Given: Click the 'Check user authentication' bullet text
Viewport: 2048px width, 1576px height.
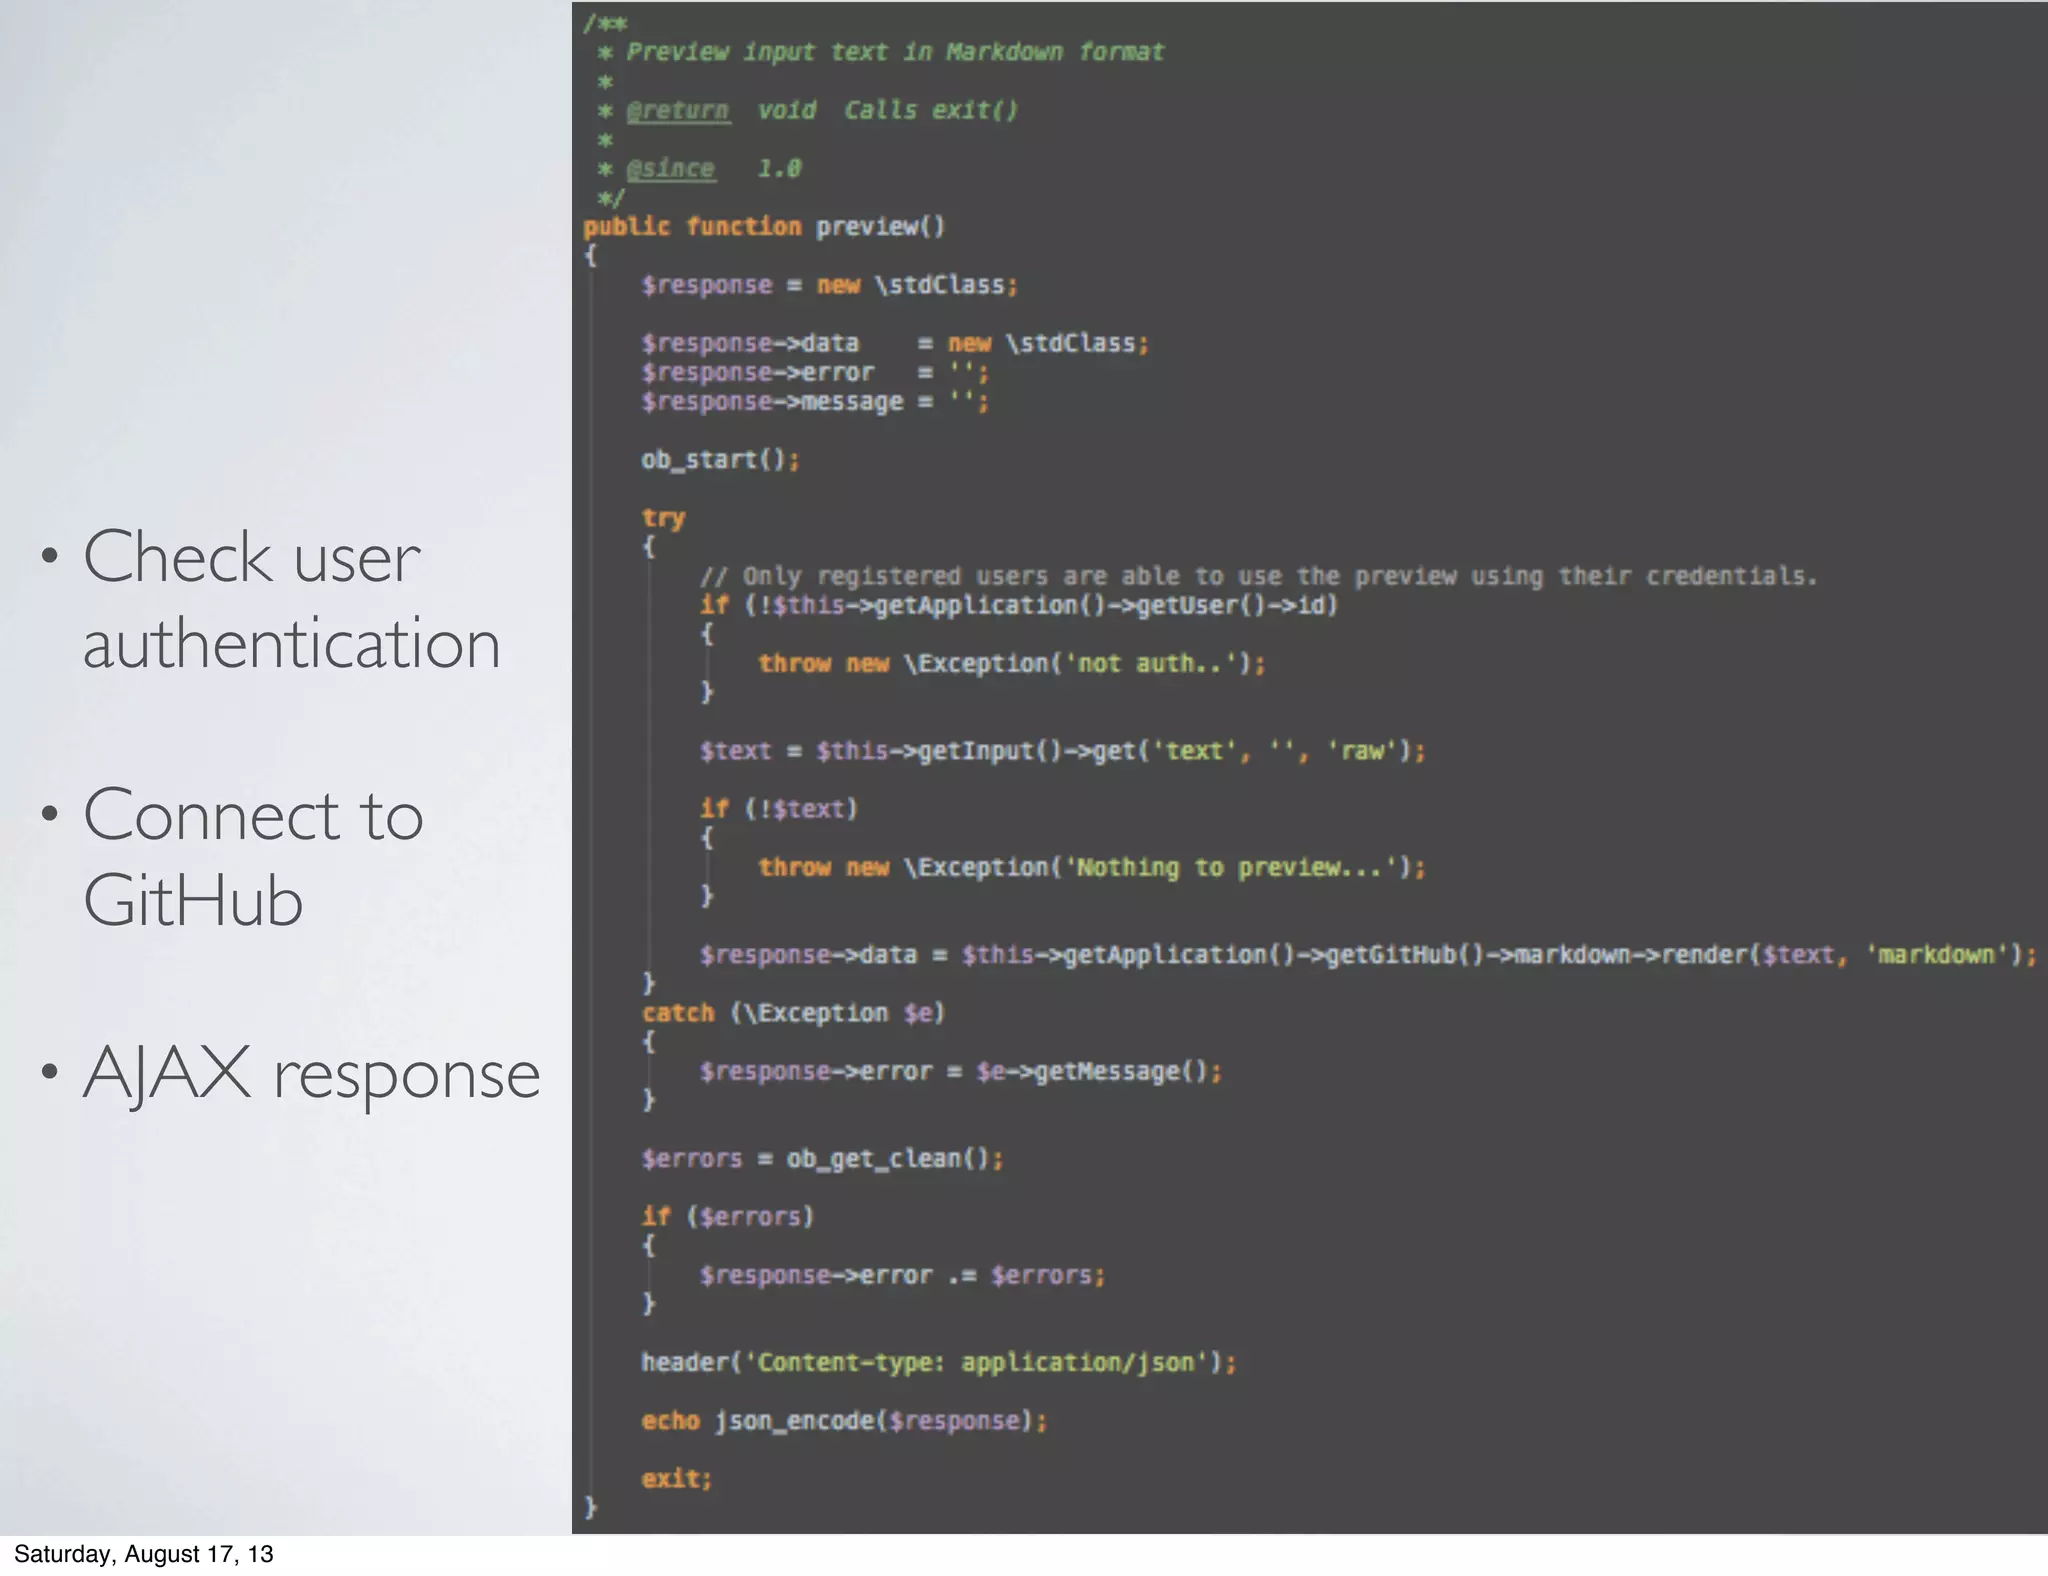Looking at the screenshot, I should pos(291,600).
